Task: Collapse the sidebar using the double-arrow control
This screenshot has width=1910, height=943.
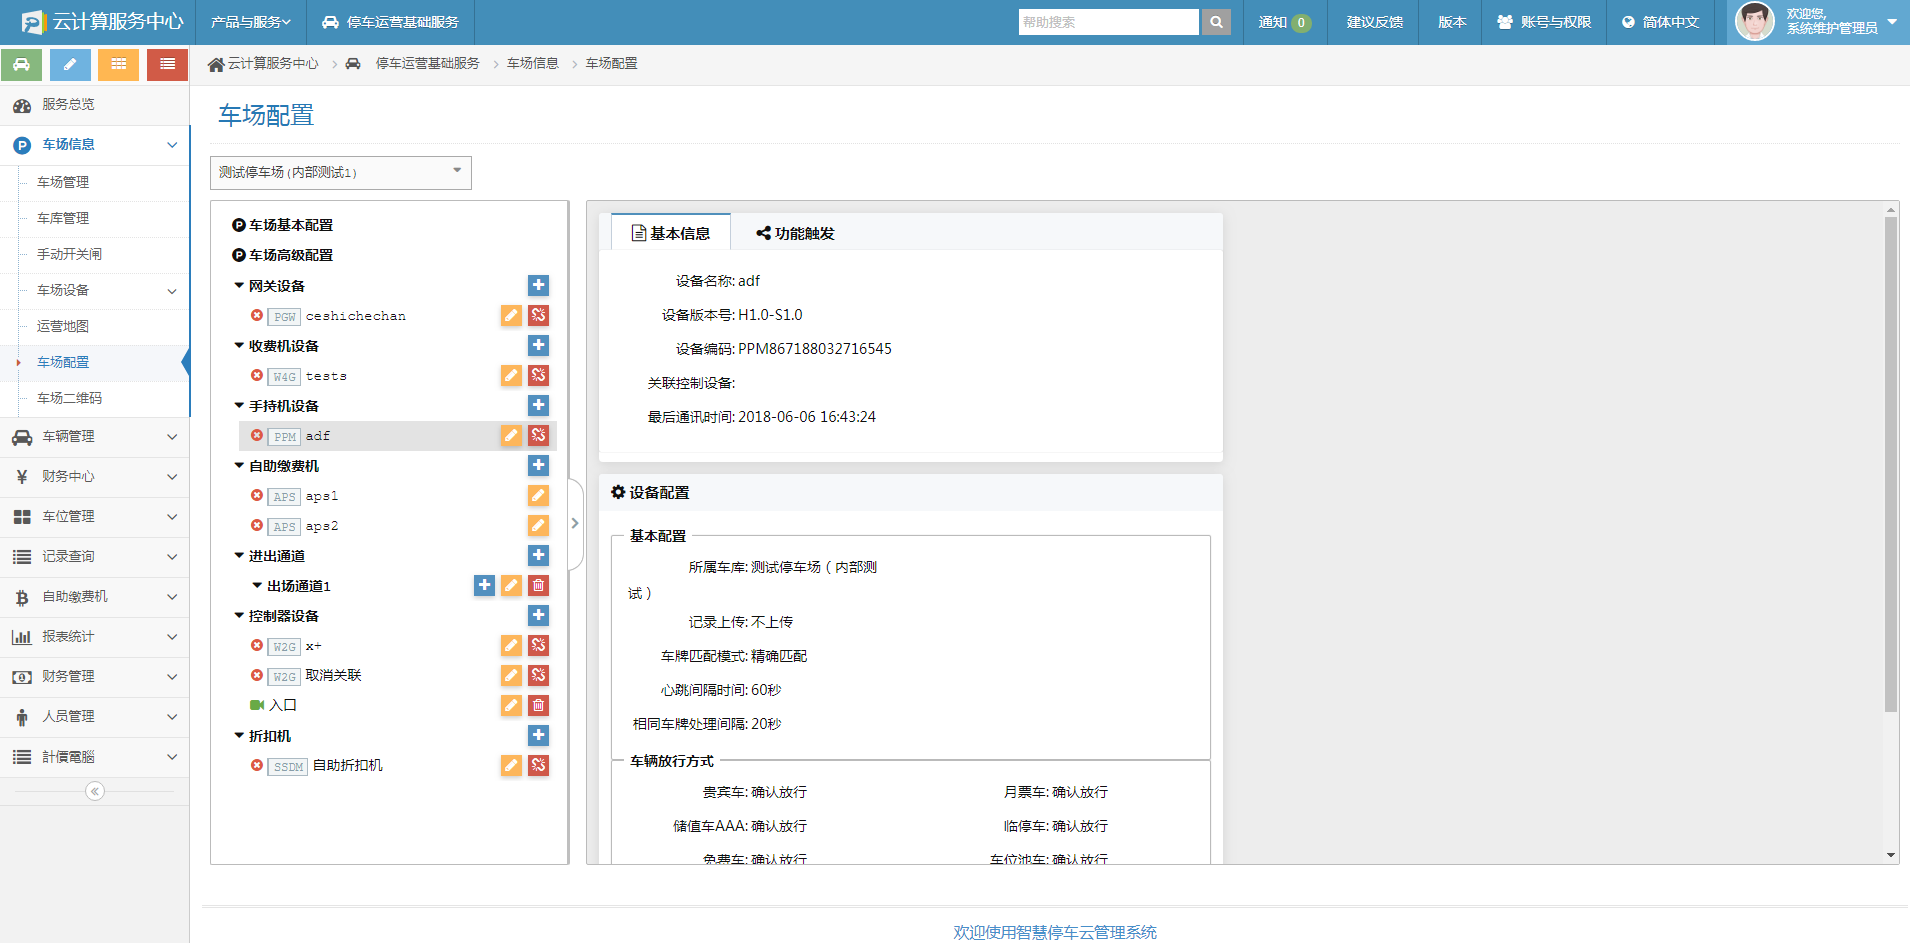Action: click(94, 791)
